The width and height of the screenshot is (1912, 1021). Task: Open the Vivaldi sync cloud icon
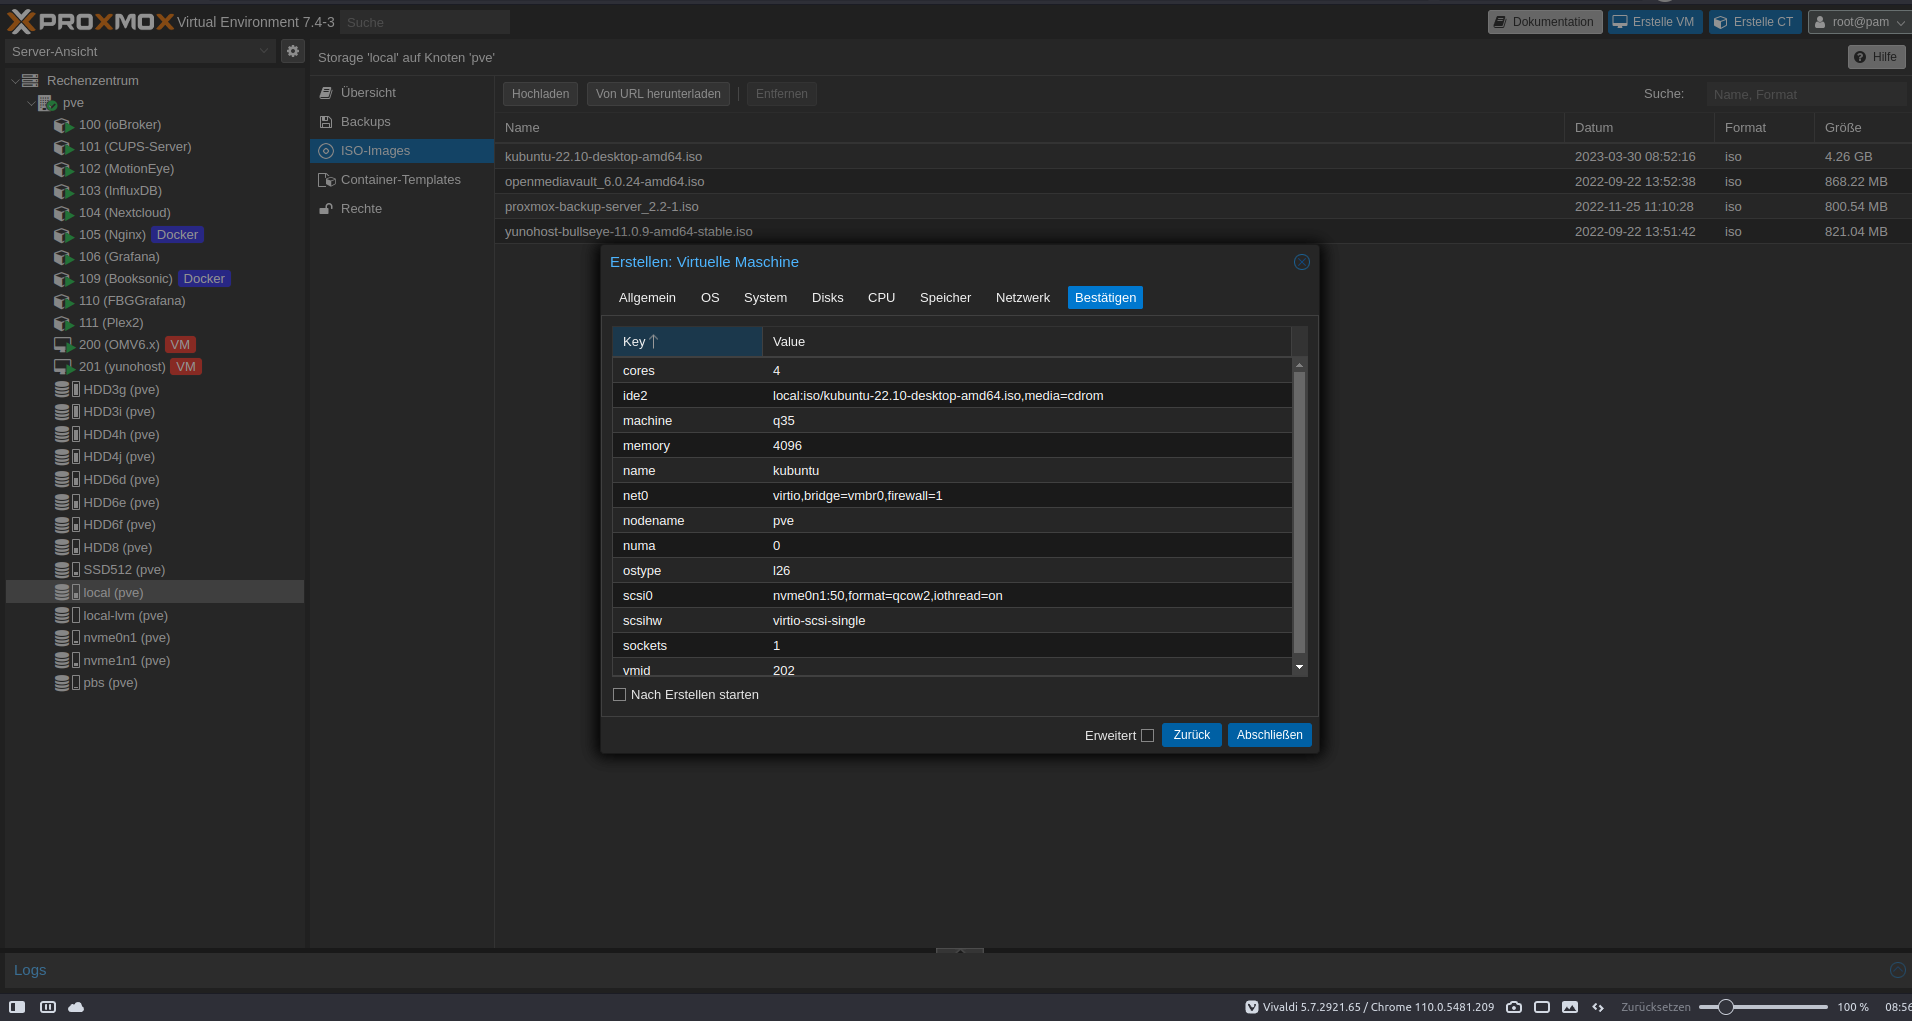tap(76, 1007)
